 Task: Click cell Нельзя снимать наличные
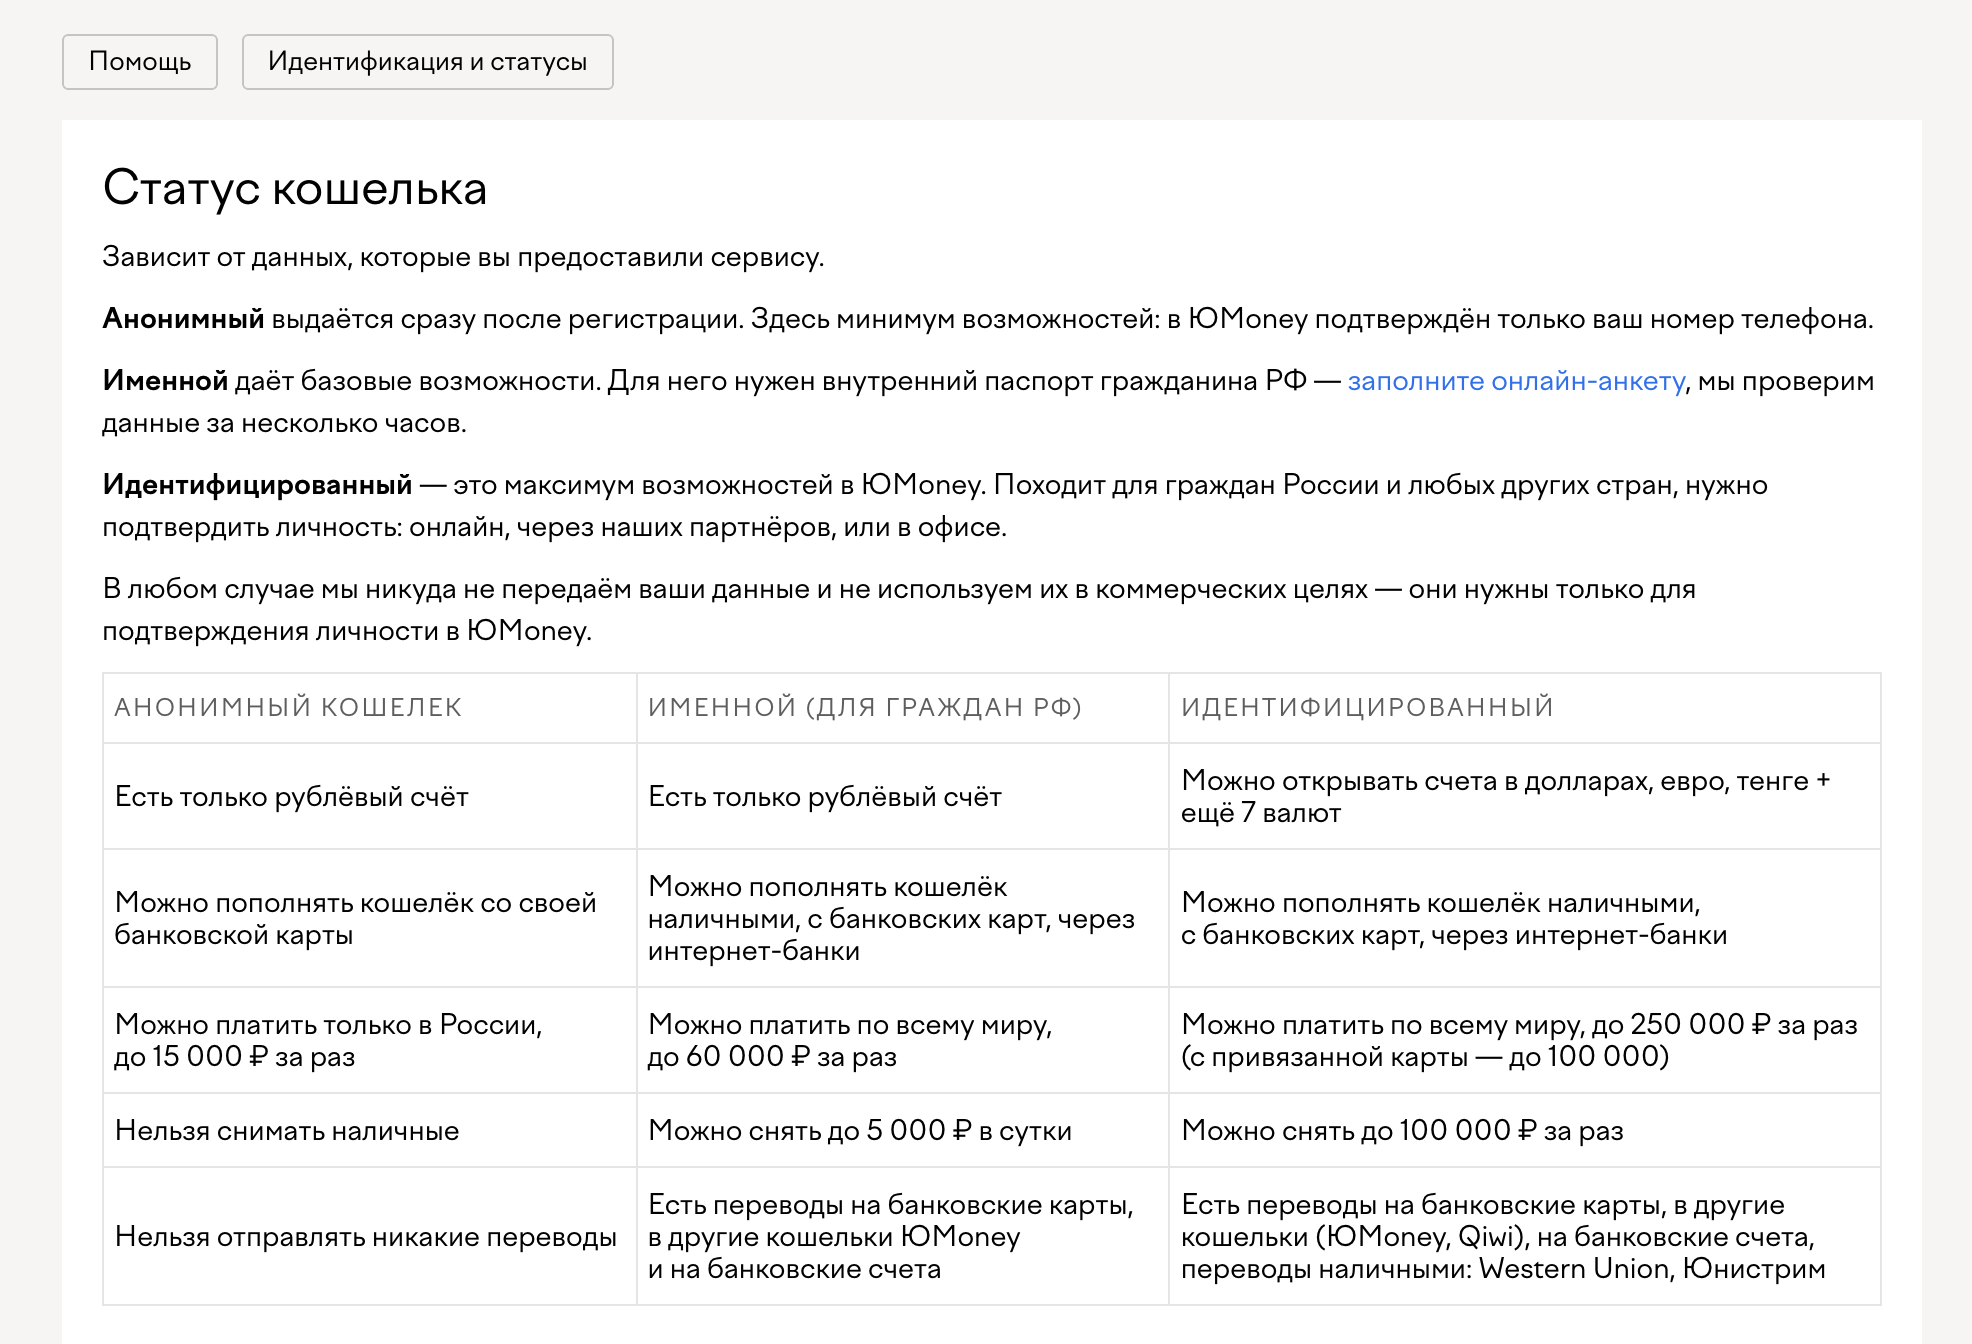coord(370,1131)
